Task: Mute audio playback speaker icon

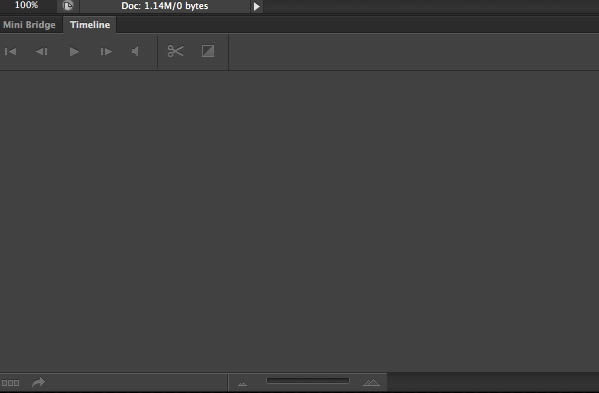Action: click(x=135, y=51)
